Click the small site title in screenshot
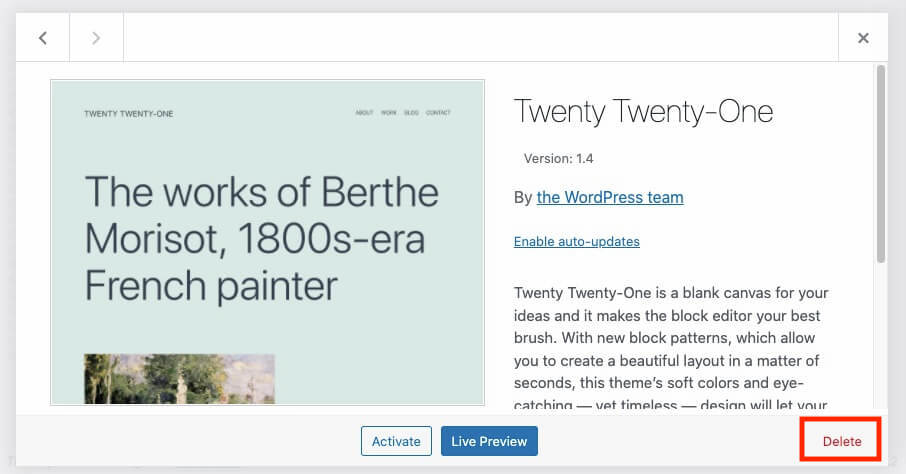The width and height of the screenshot is (906, 474). (128, 113)
